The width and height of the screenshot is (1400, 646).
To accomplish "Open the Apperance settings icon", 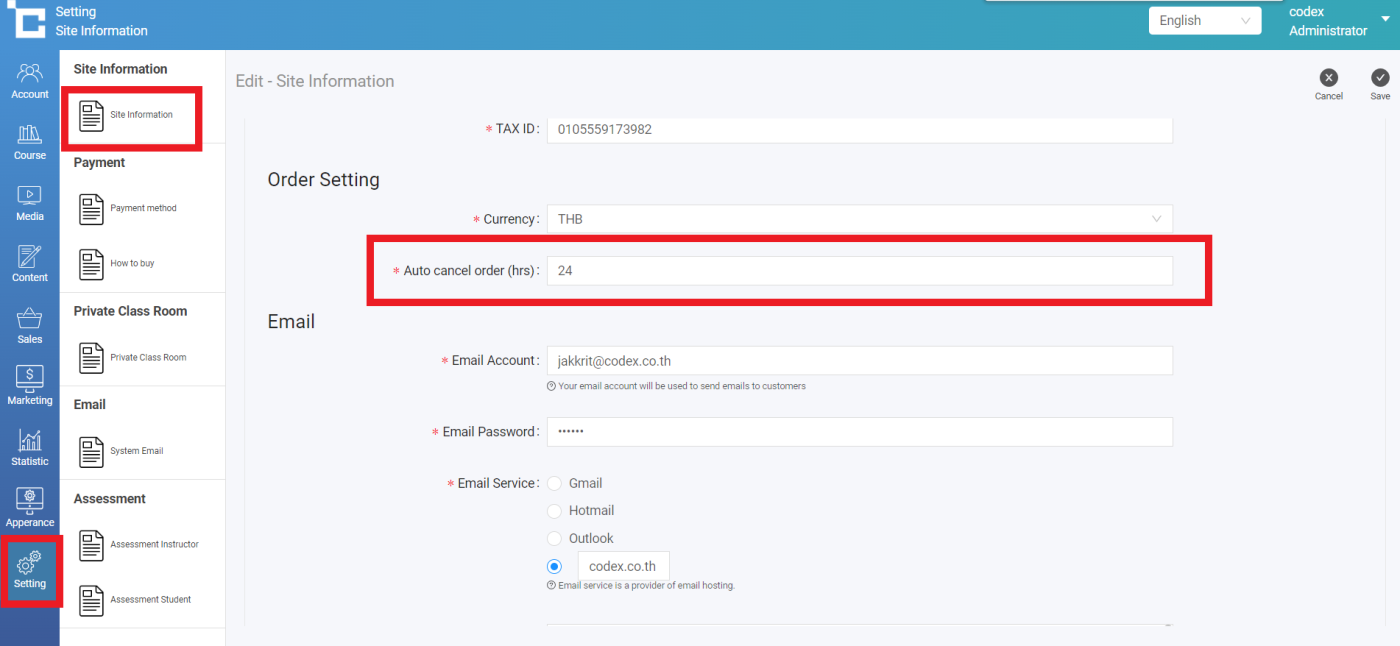I will tap(30, 508).
